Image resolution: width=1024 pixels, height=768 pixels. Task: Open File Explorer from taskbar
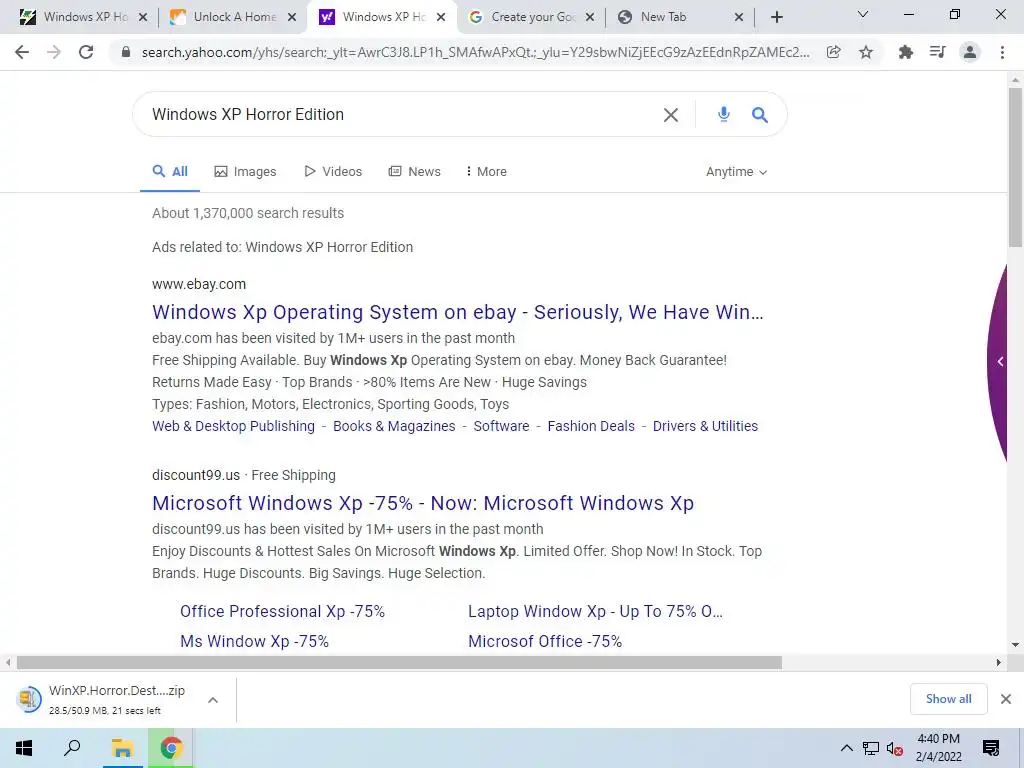(122, 748)
